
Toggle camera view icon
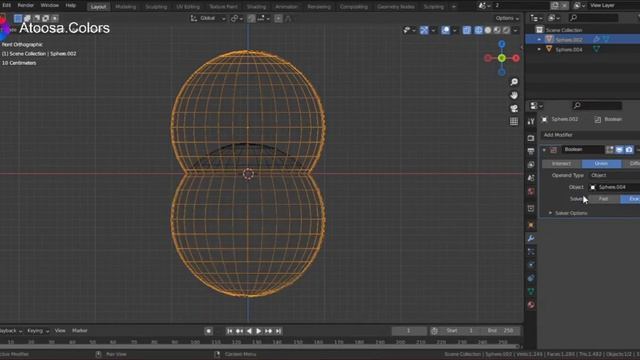click(514, 108)
